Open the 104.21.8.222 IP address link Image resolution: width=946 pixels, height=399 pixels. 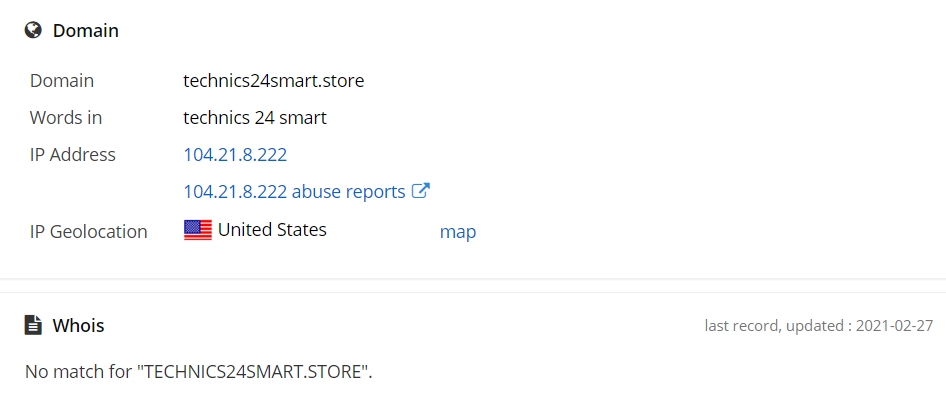235,155
